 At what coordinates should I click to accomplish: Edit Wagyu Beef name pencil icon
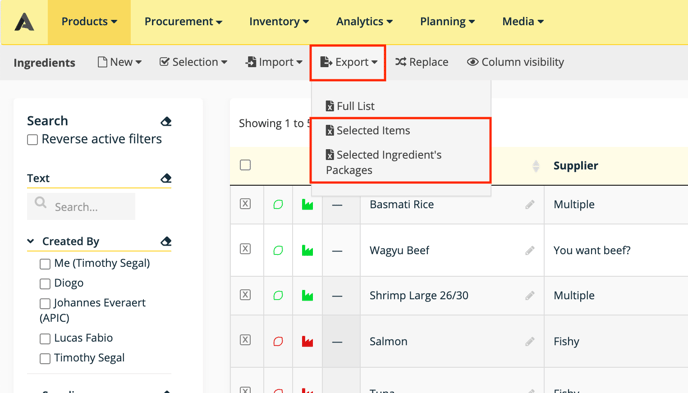coord(530,250)
